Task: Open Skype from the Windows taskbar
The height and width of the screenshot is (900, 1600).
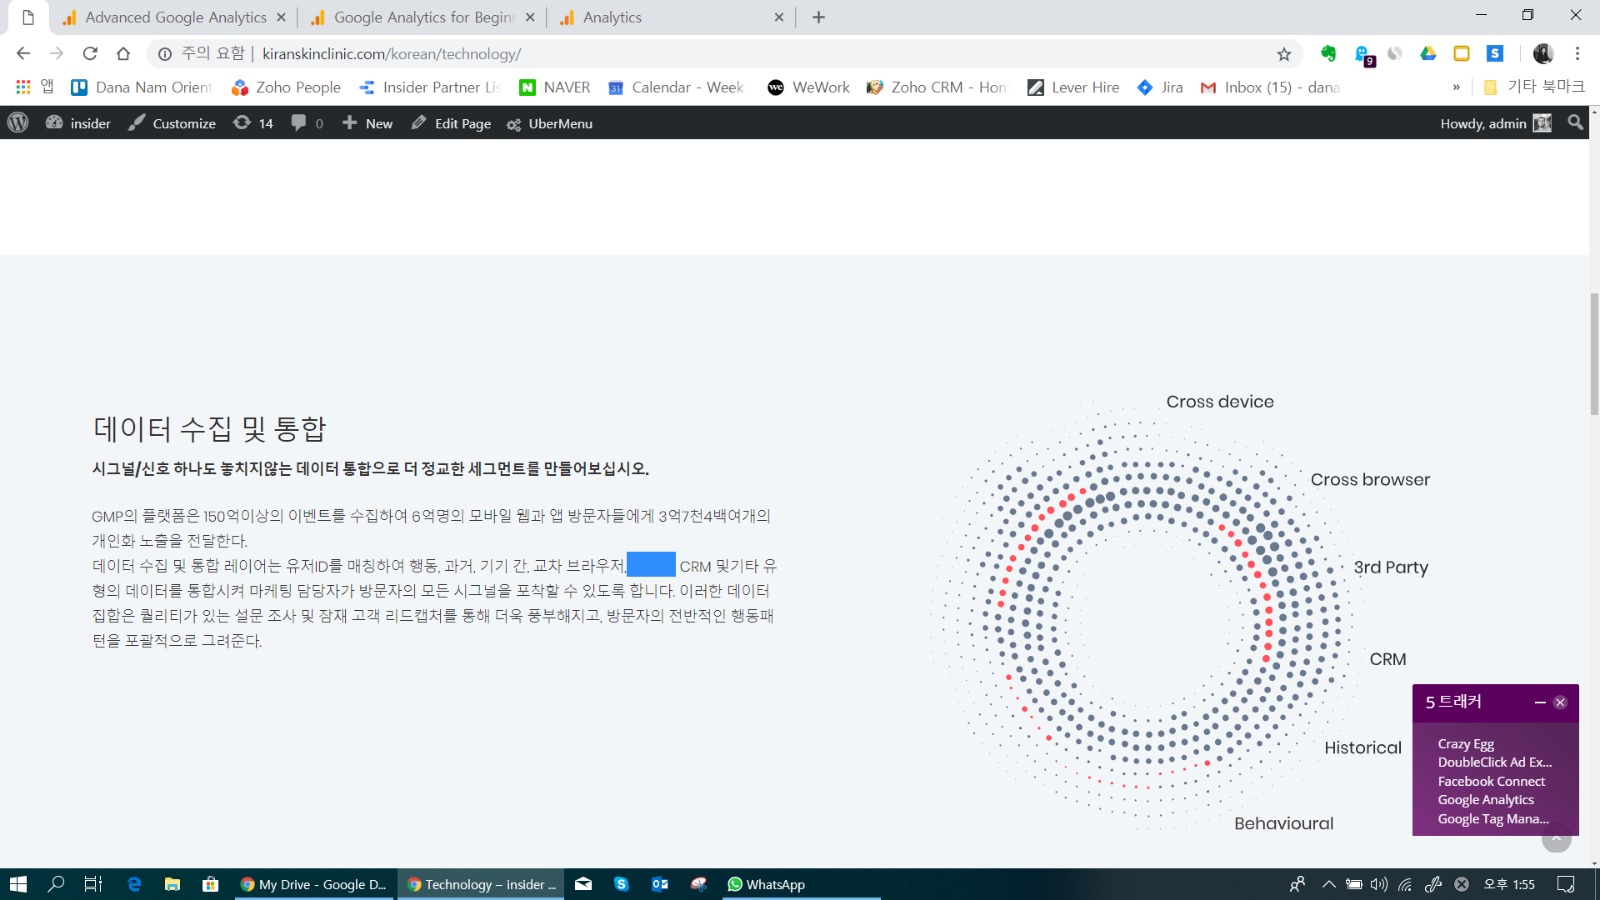Action: pyautogui.click(x=621, y=884)
